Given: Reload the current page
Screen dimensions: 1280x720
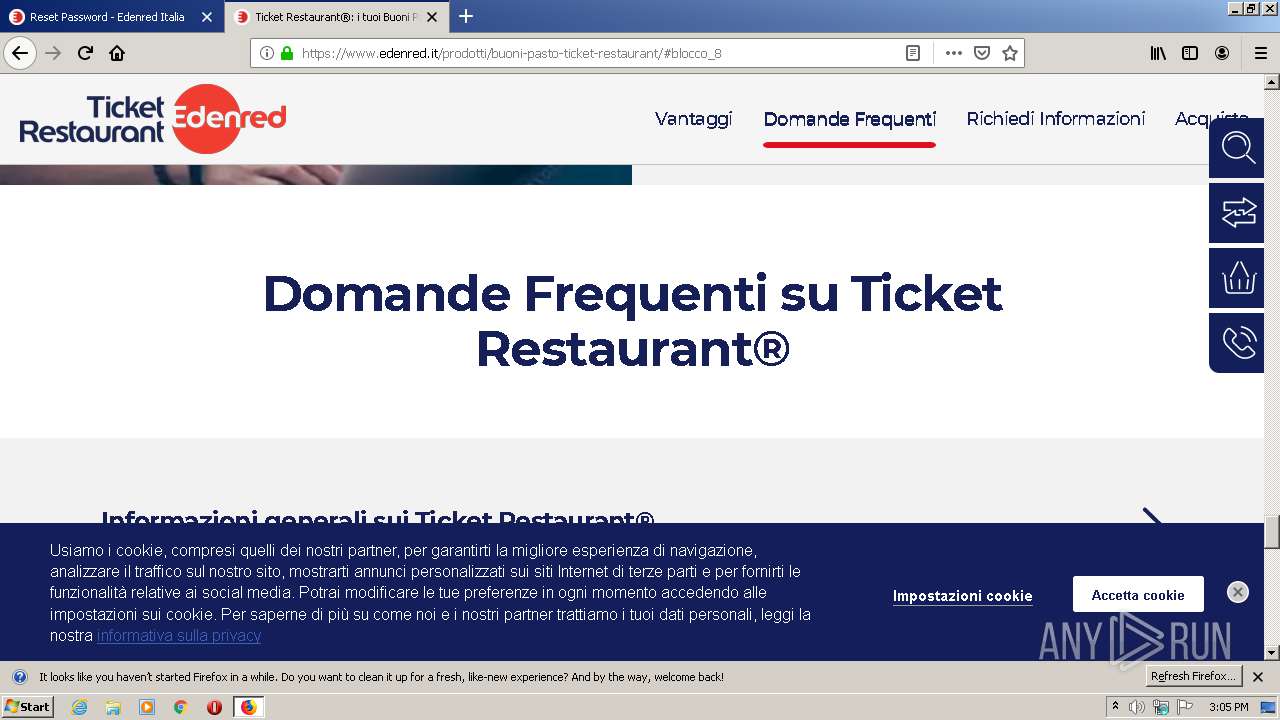Looking at the screenshot, I should click(85, 53).
